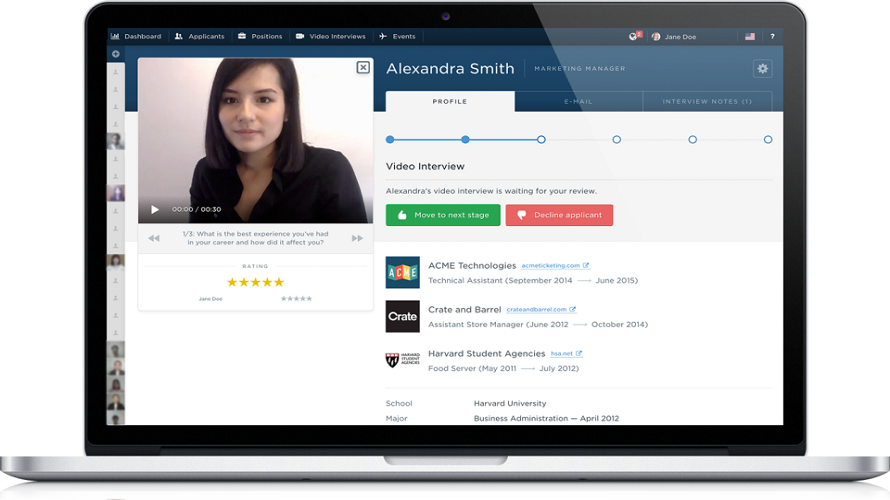
Task: Skip to the next interview question
Action: click(x=357, y=238)
